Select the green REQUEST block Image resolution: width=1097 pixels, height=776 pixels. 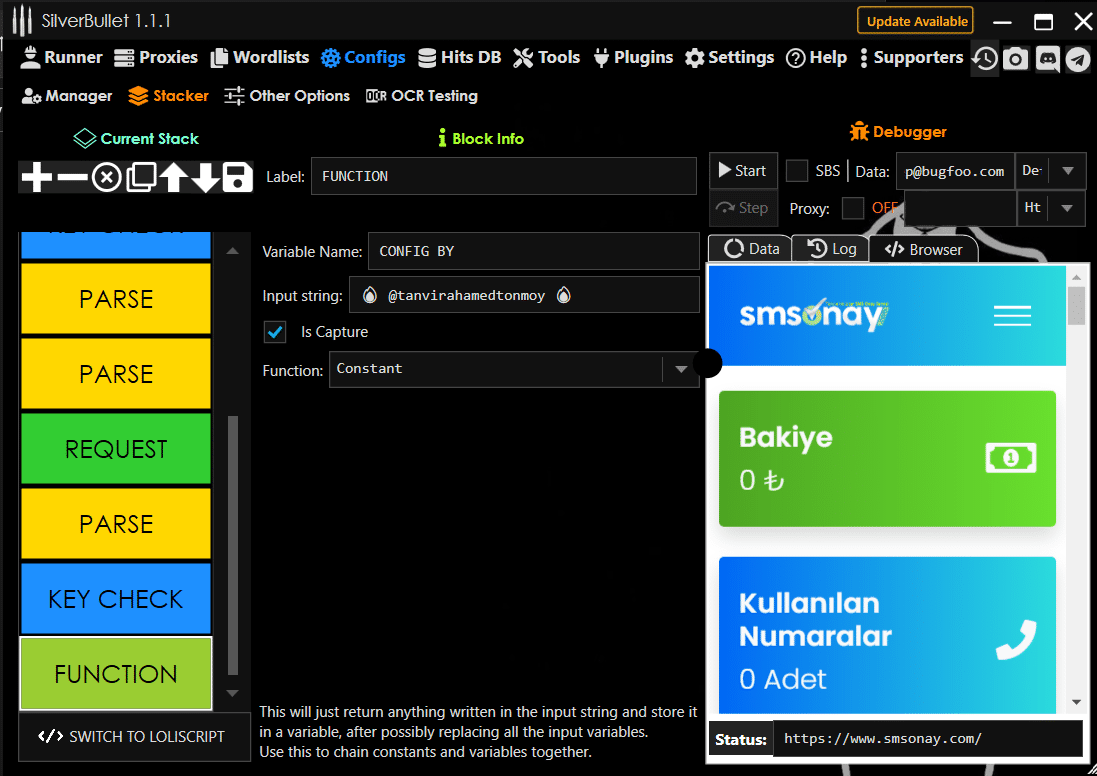116,449
